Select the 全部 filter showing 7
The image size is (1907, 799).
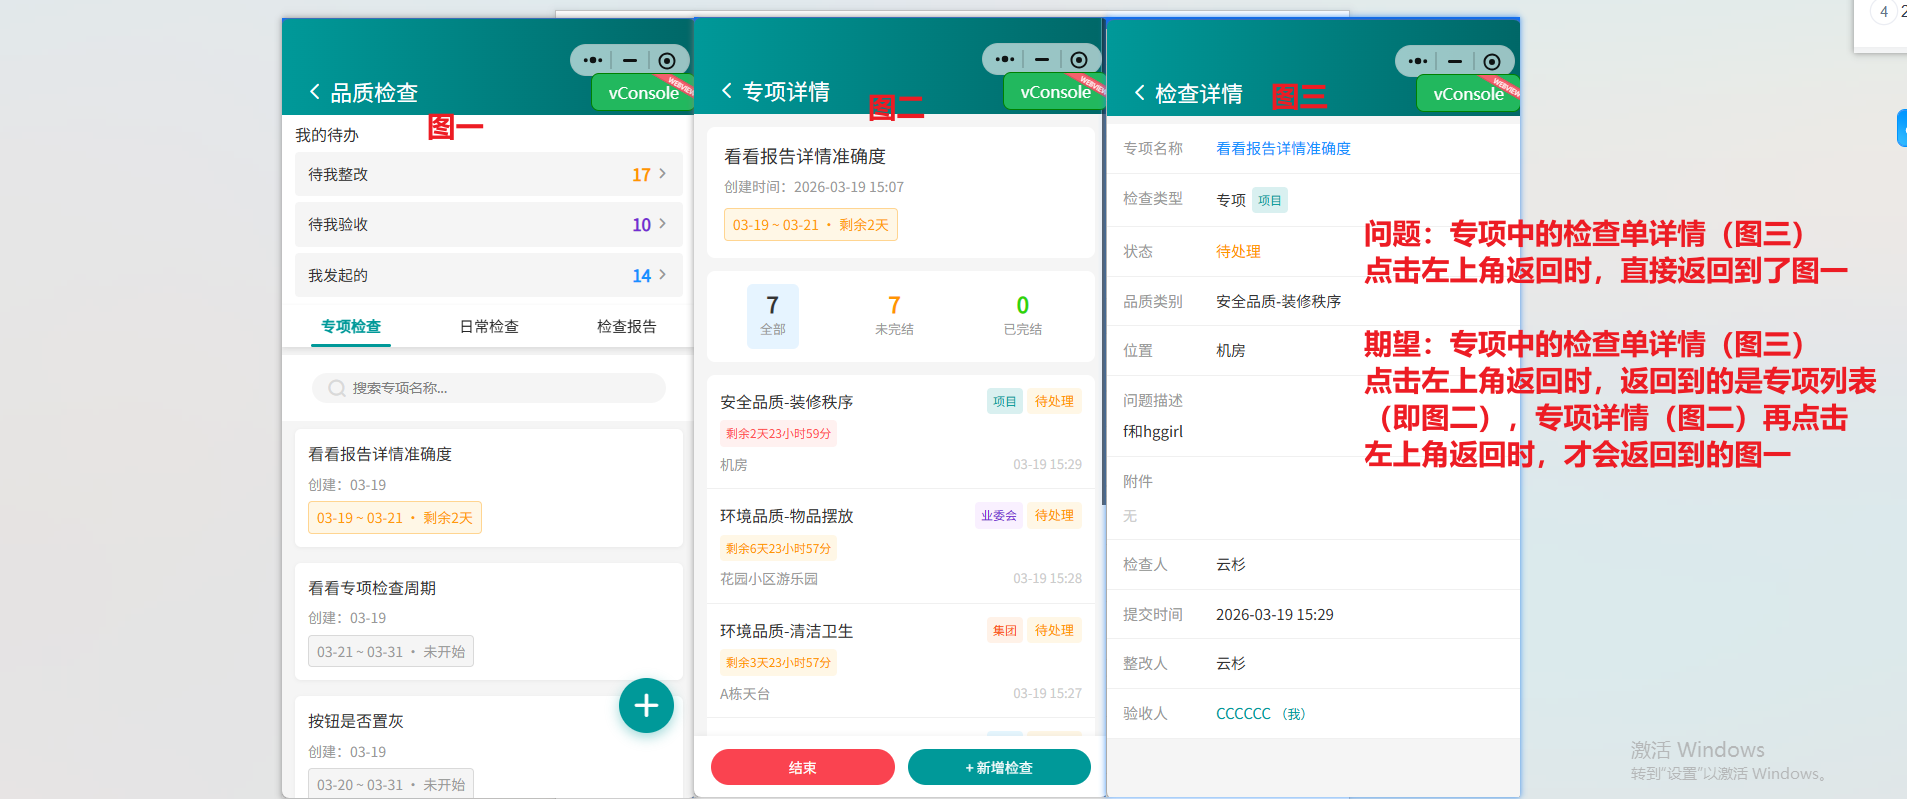pos(772,315)
